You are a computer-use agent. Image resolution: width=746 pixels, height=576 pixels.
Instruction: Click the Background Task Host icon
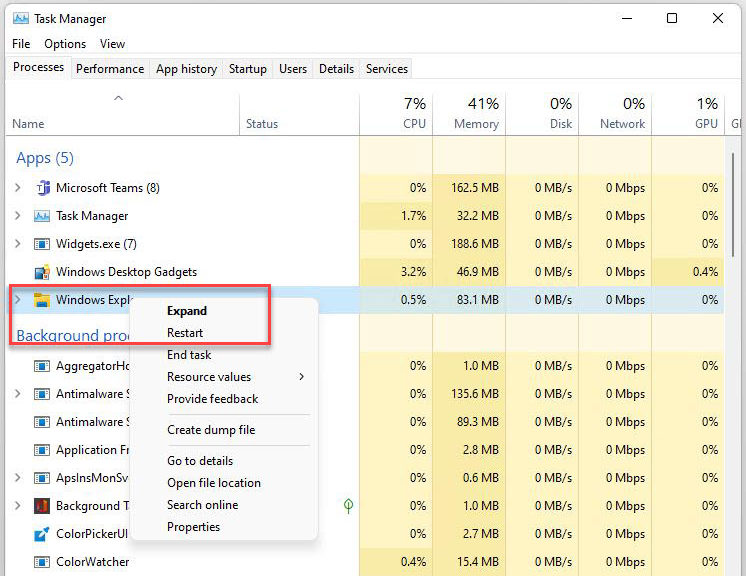tap(42, 506)
